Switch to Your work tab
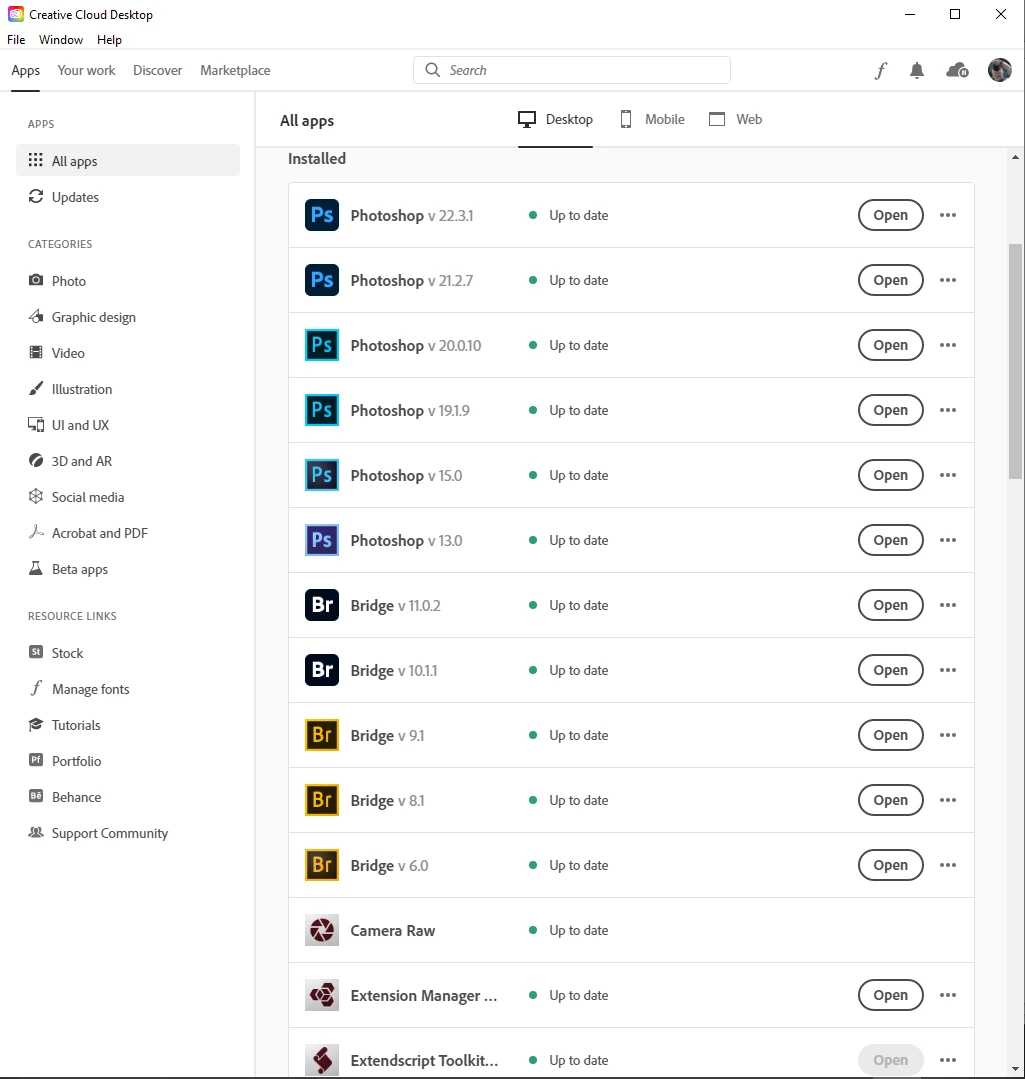The width and height of the screenshot is (1025, 1079). click(x=86, y=70)
